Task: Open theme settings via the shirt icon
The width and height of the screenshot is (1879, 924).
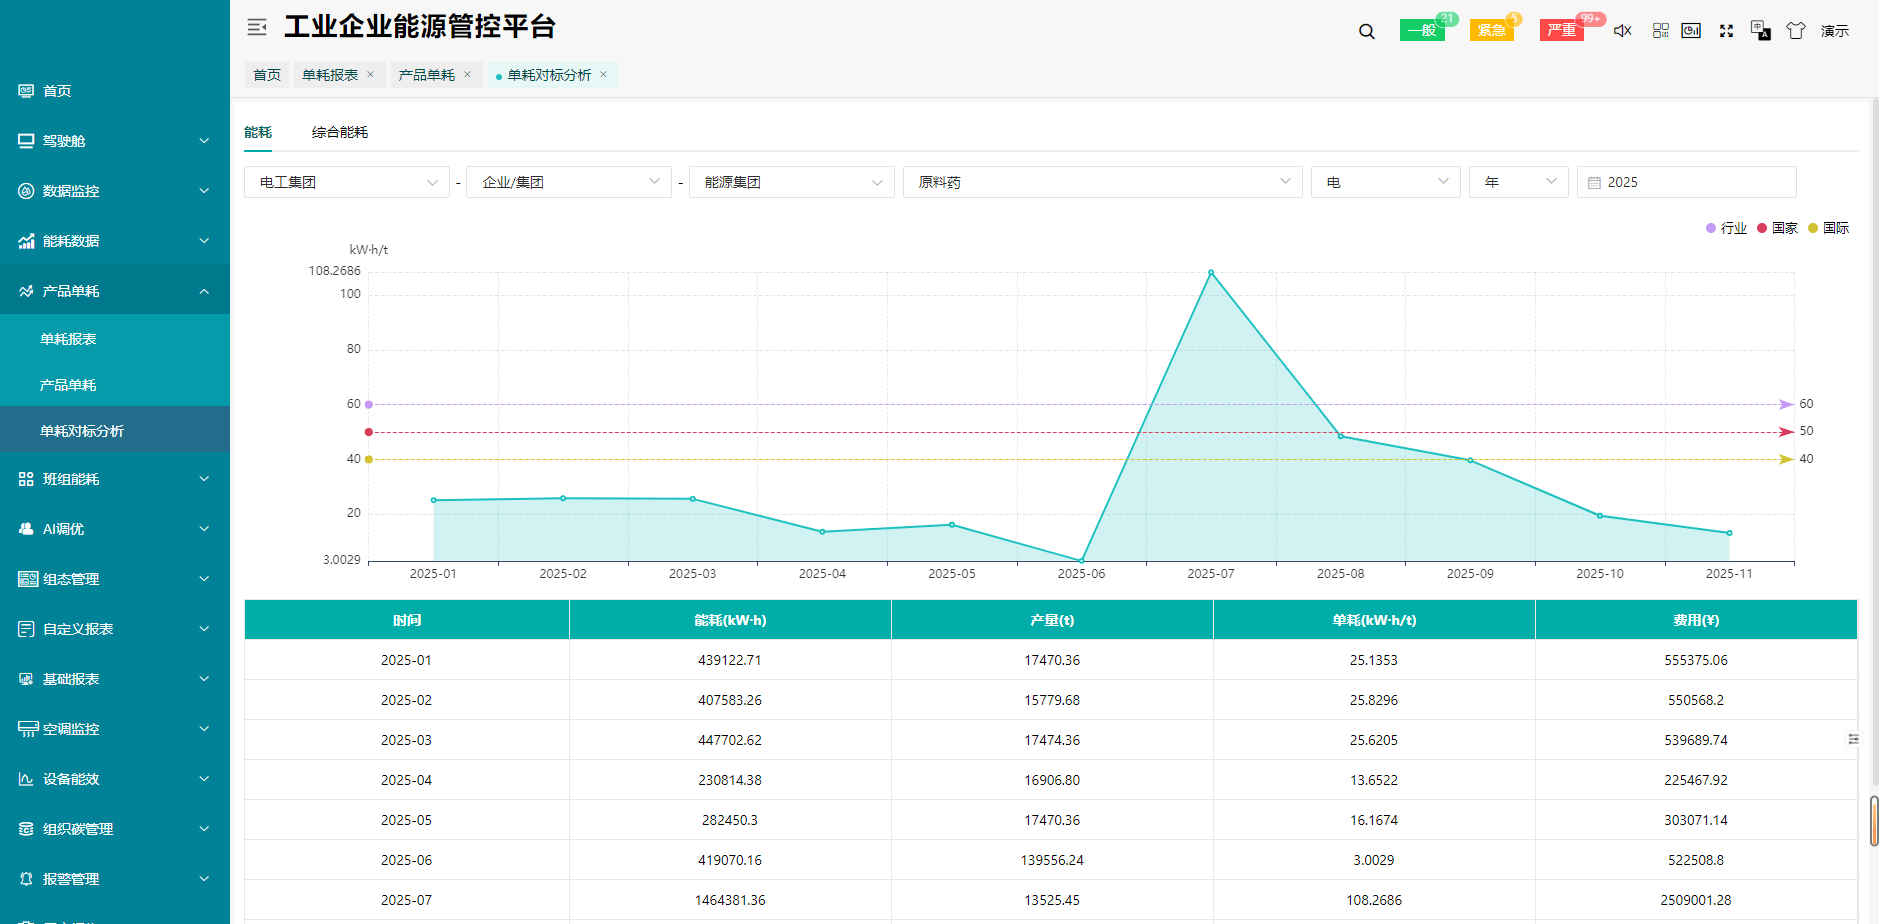Action: (x=1796, y=31)
